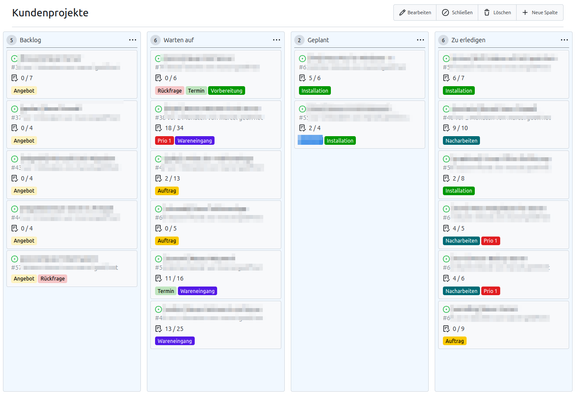Click the checklist icon beside 0 / 9
576x399 pixels.
click(x=446, y=328)
